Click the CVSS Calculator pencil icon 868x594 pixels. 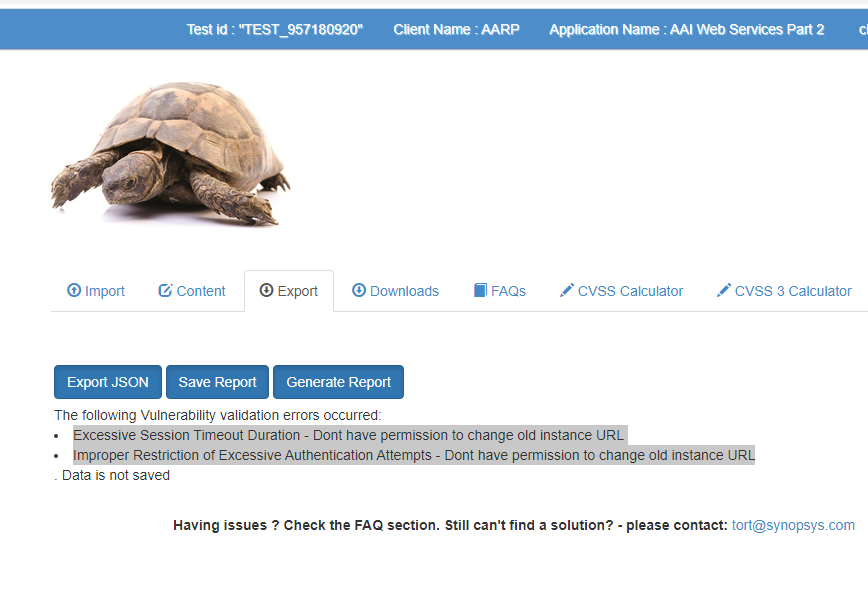click(566, 290)
